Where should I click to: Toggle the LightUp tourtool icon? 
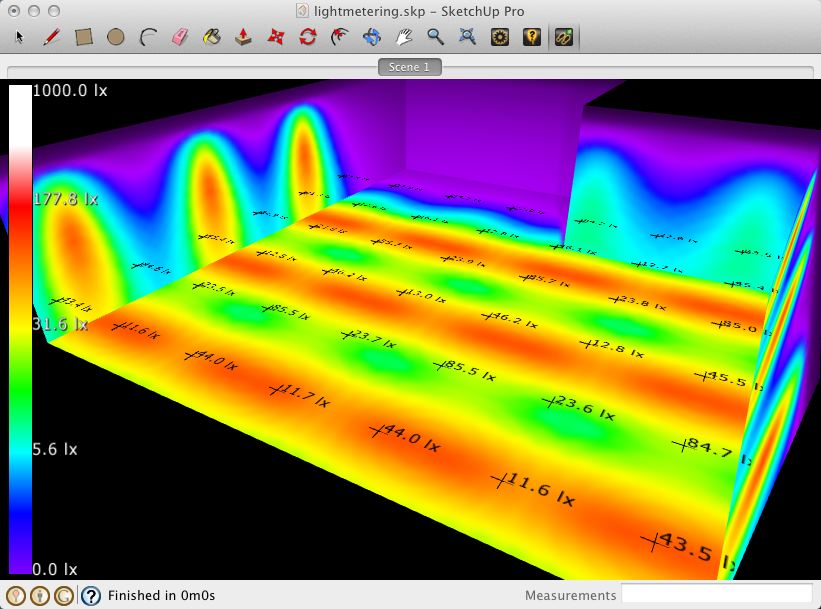564,37
